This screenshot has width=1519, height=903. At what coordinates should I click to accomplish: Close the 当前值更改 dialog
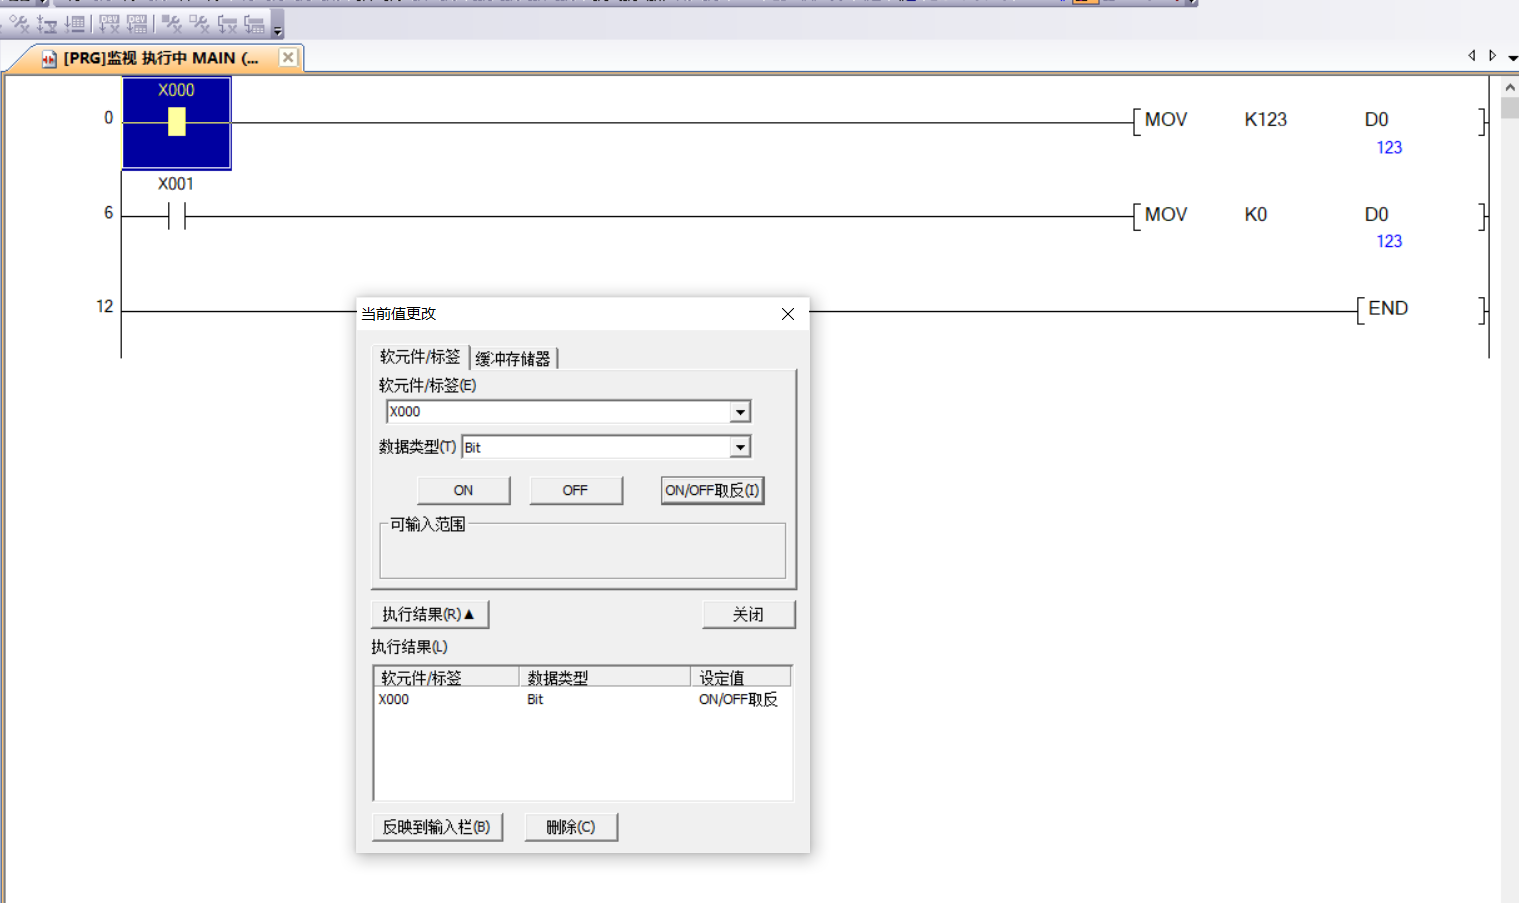click(x=788, y=314)
